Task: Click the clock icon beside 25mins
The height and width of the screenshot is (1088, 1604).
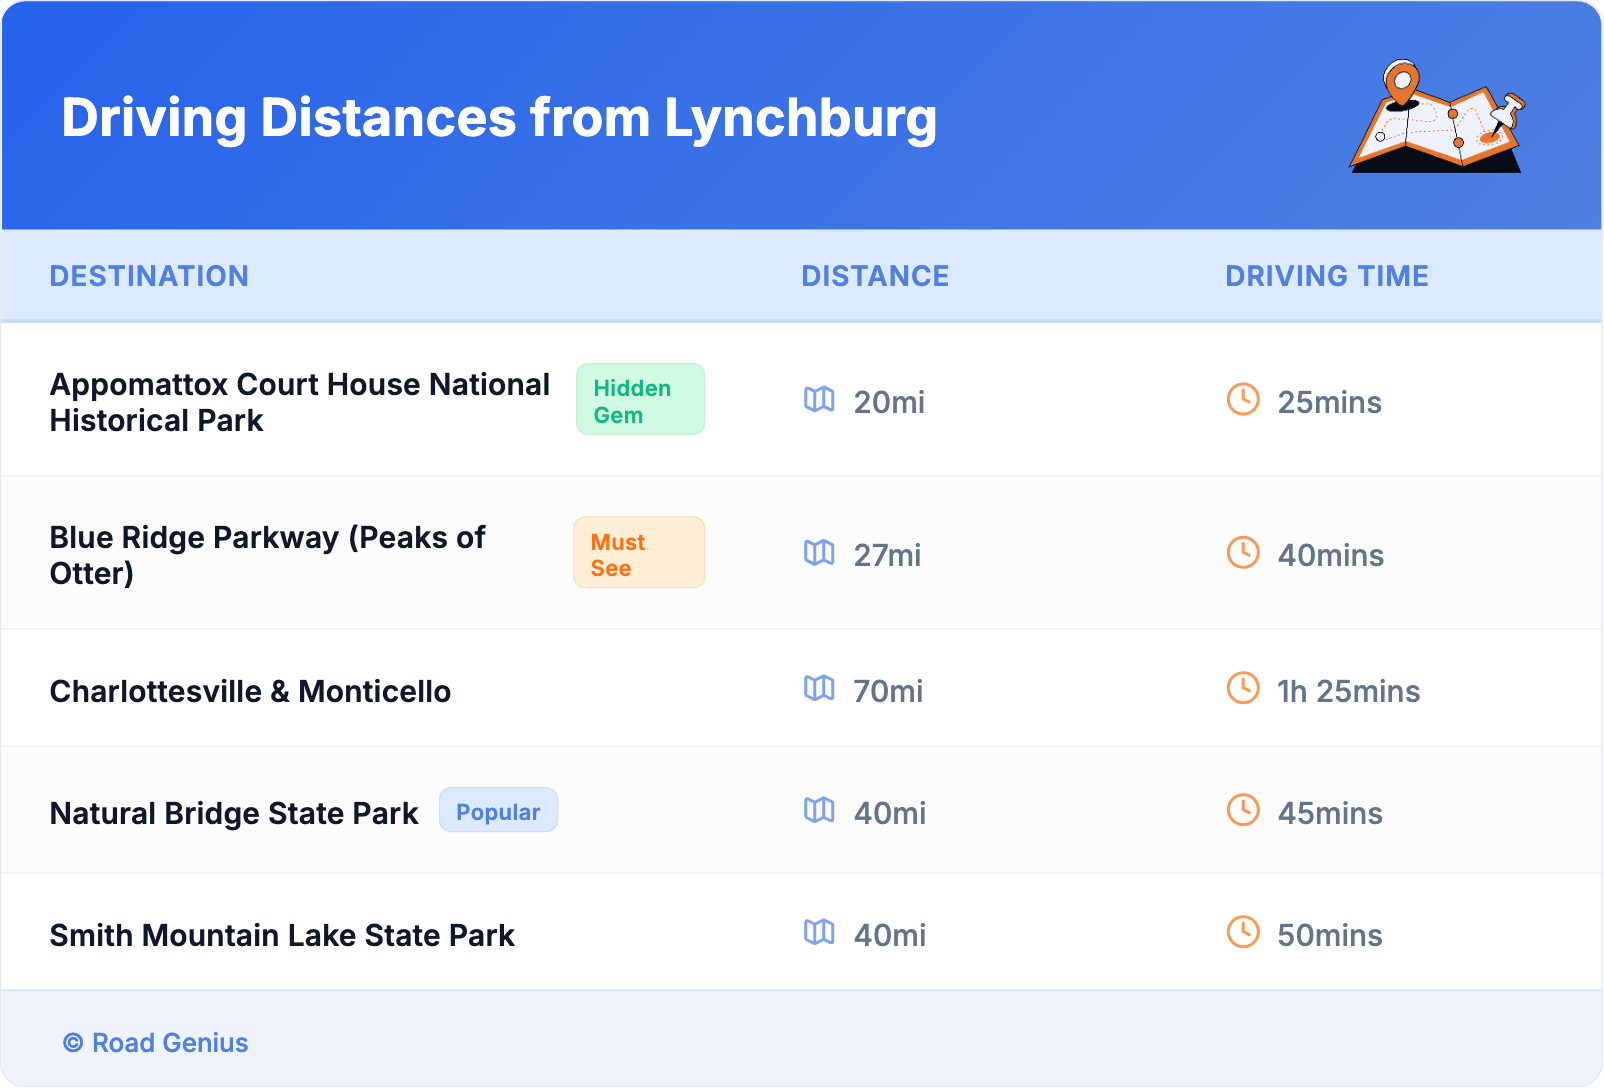Action: [x=1243, y=400]
